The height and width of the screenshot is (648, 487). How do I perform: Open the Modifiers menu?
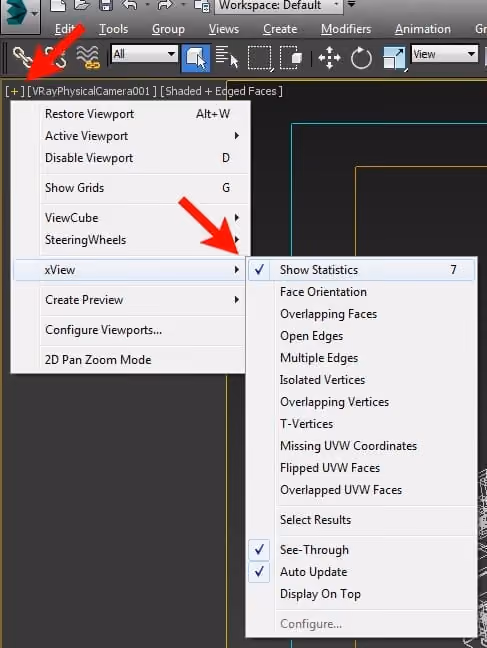pos(346,29)
